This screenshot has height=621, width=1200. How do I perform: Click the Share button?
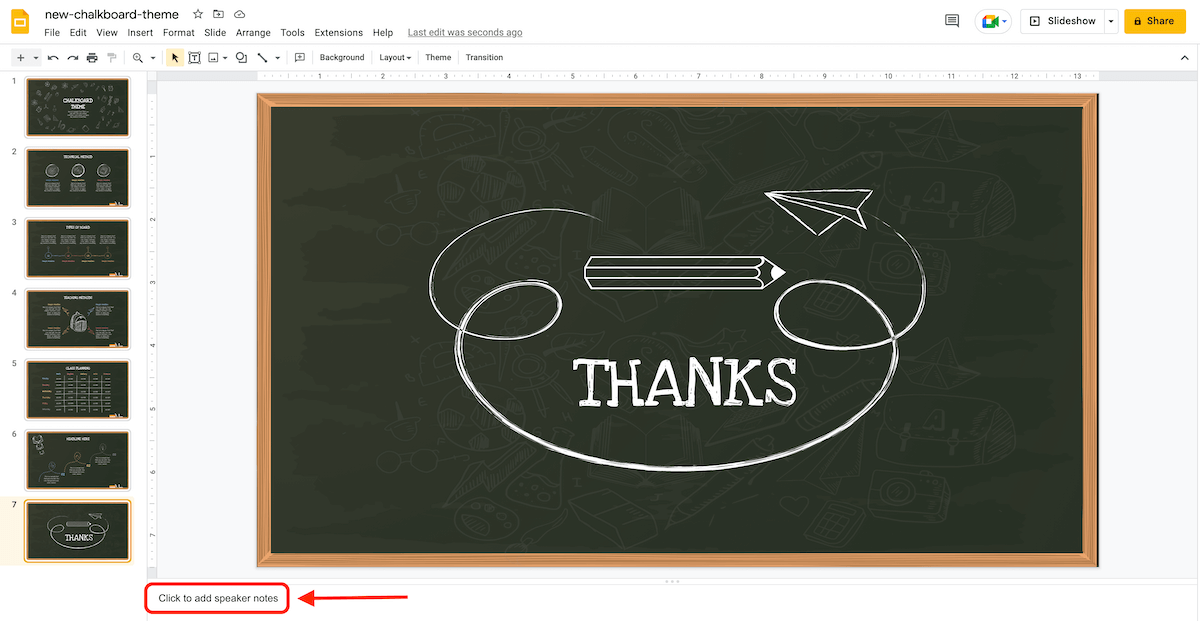(x=1154, y=21)
